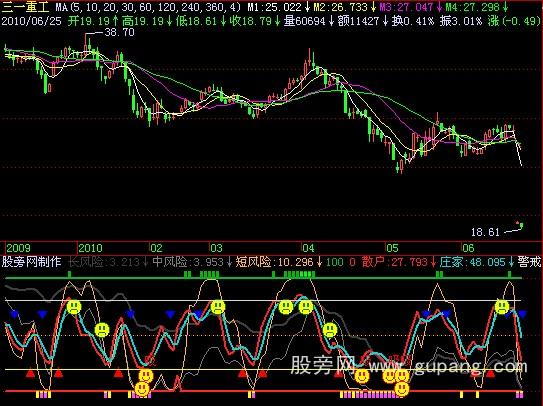
Task: Select the 中风险:3.953 mid-term risk value
Action: tap(192, 262)
